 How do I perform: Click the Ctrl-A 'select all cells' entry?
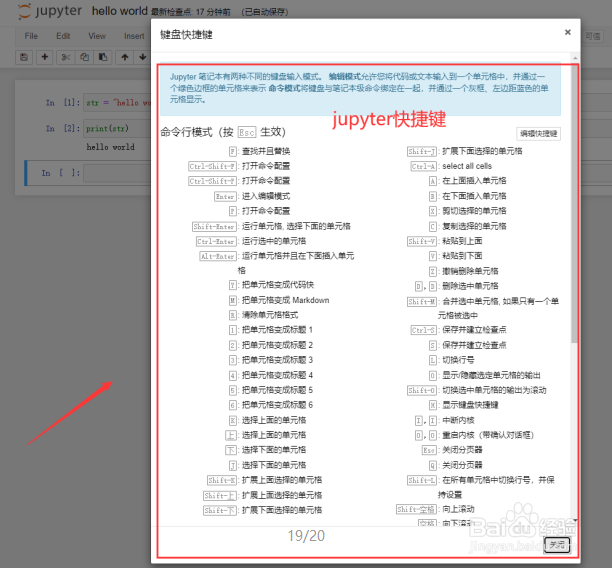pos(452,166)
